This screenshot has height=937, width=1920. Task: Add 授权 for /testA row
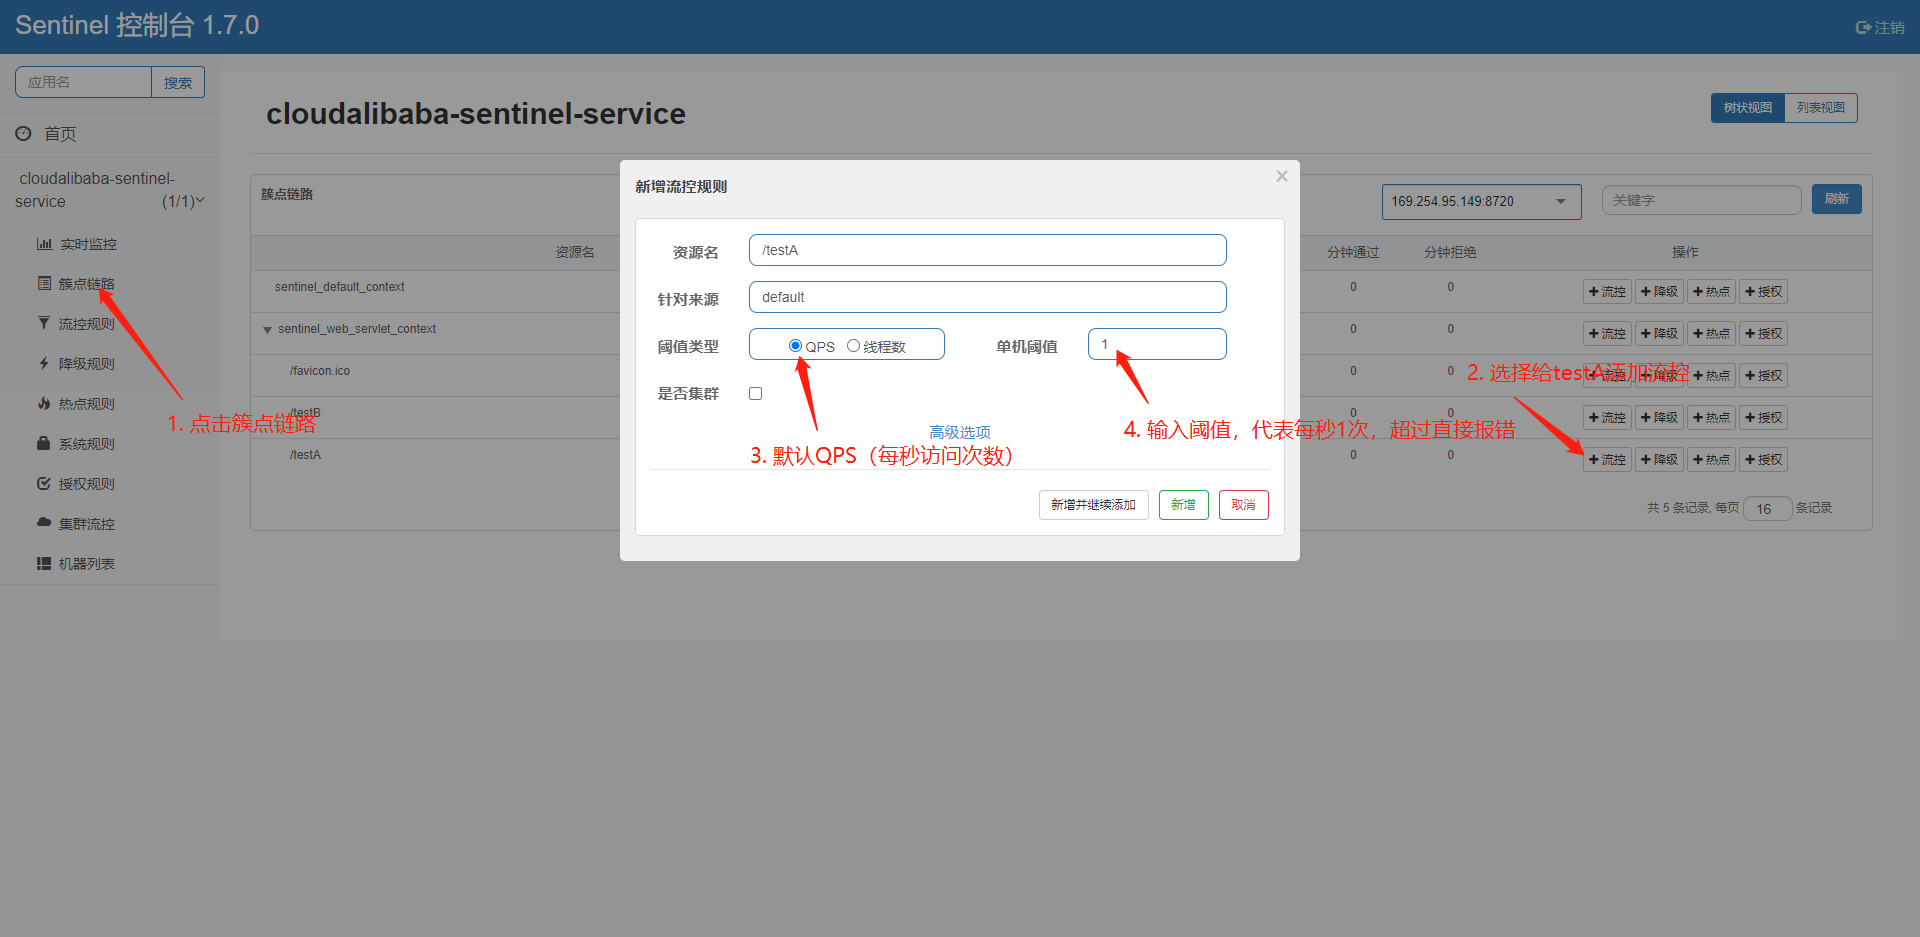[1763, 460]
